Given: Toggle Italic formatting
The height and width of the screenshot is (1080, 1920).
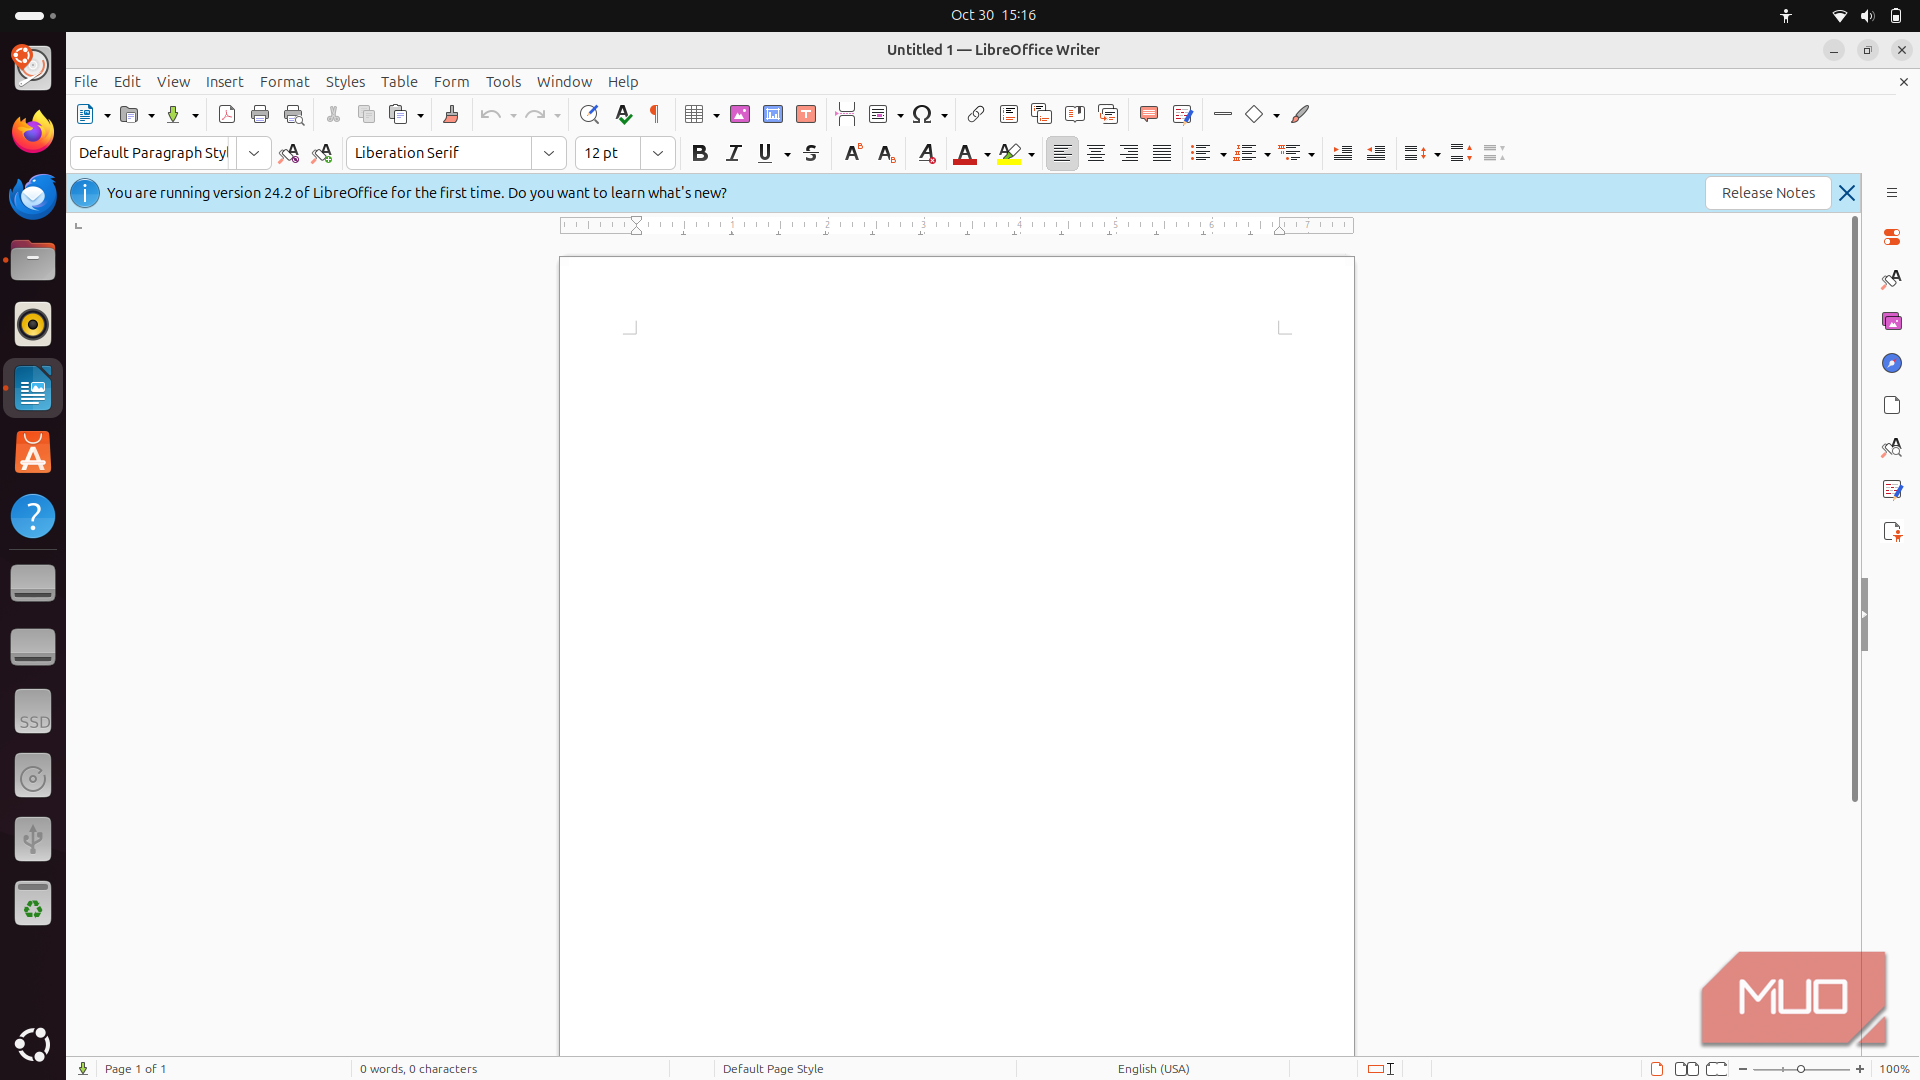Looking at the screenshot, I should click(x=734, y=153).
